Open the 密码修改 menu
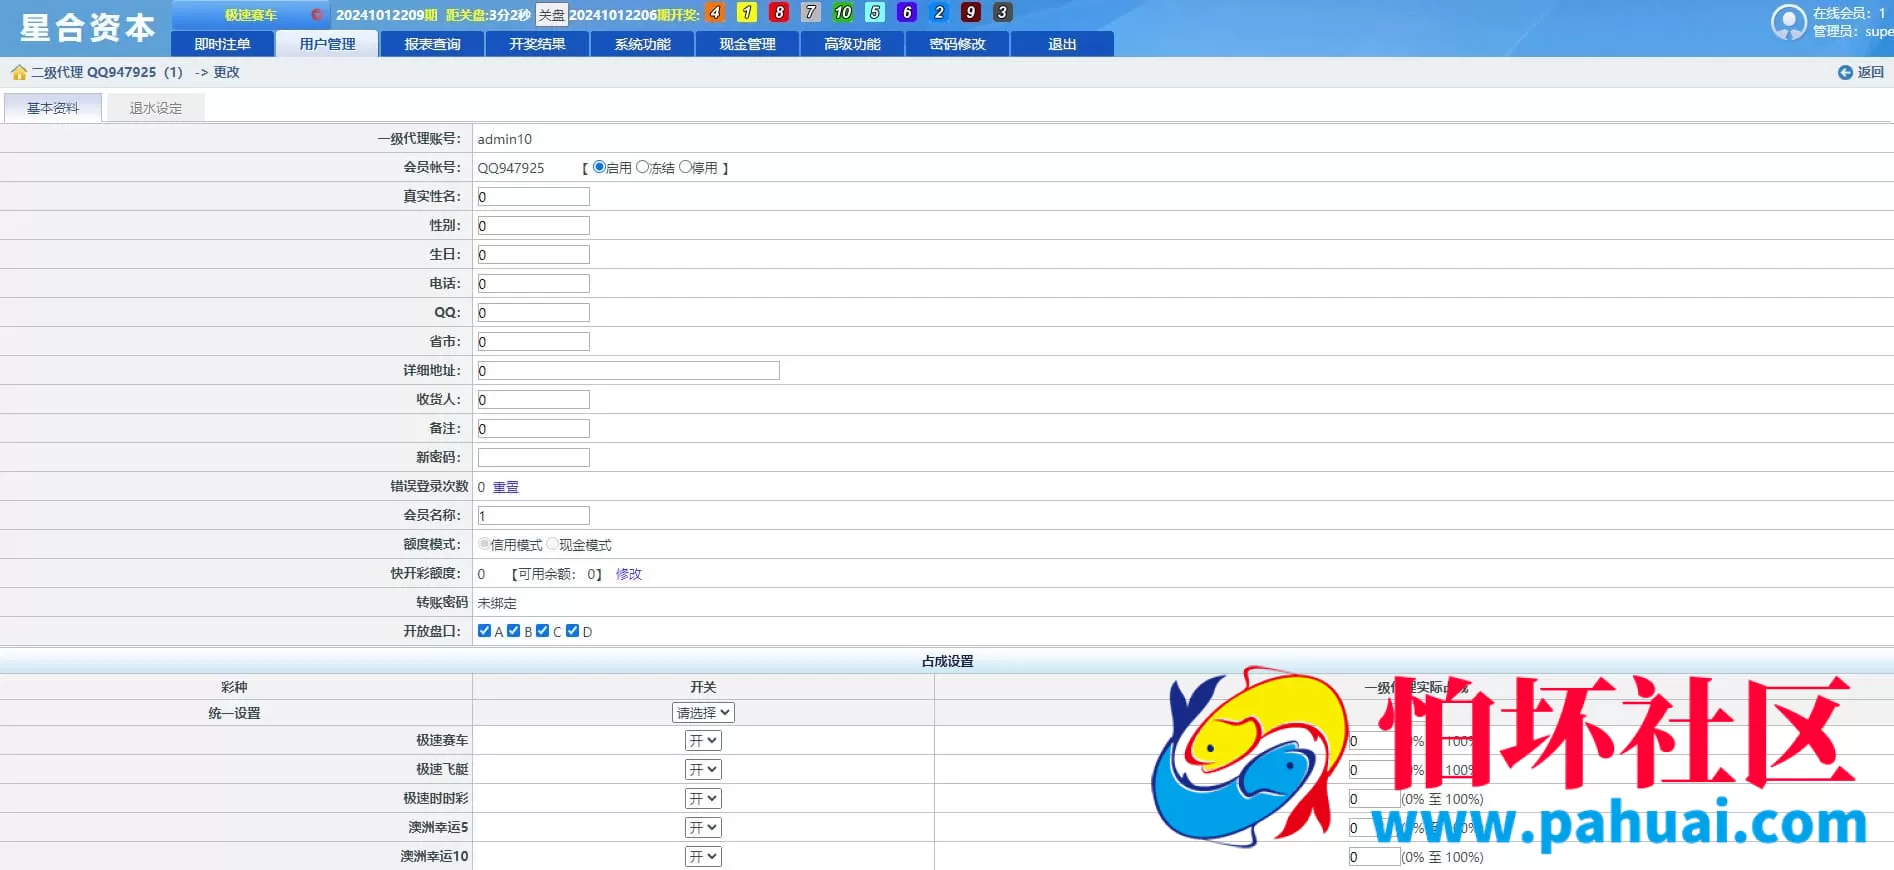Image resolution: width=1894 pixels, height=870 pixels. coord(957,44)
